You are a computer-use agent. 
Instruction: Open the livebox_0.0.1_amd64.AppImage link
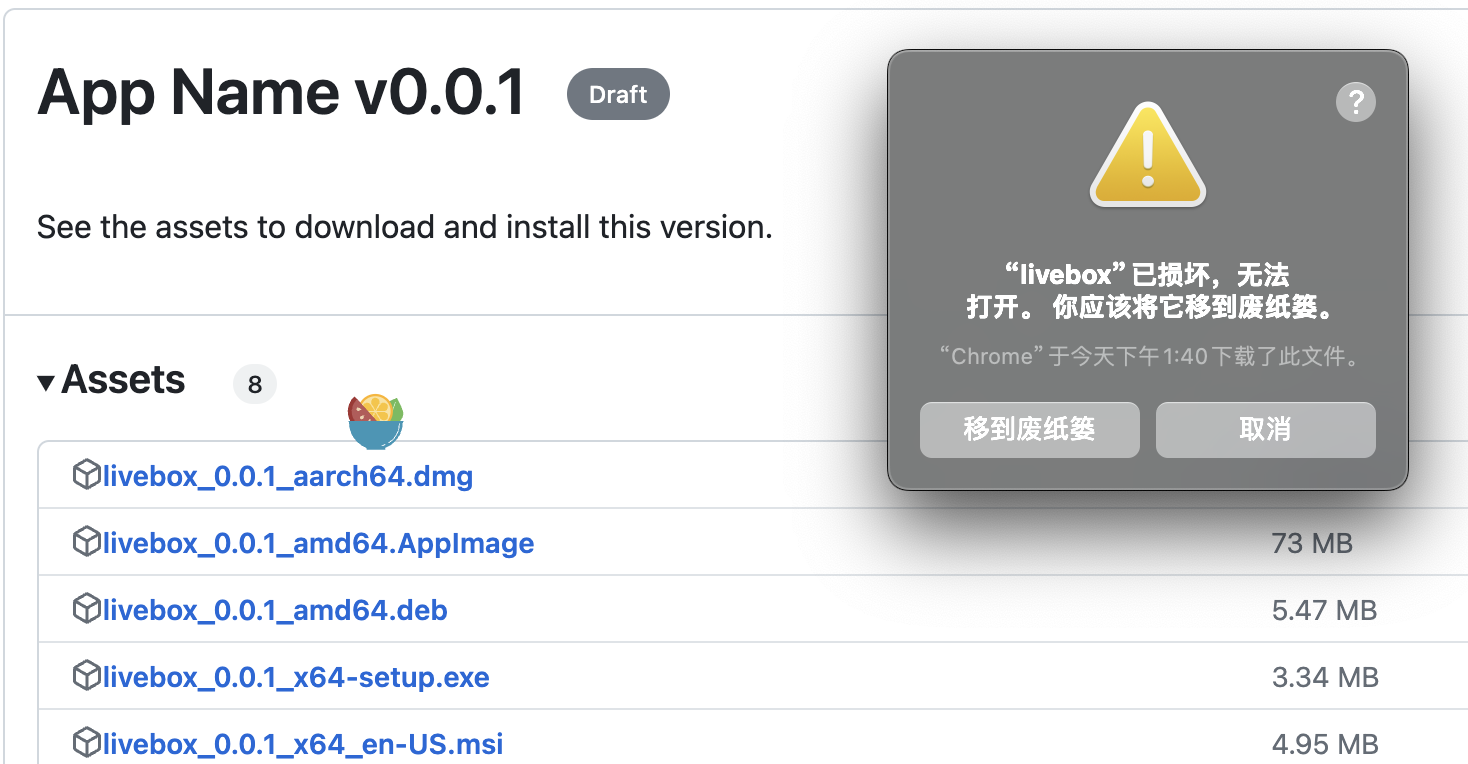coord(317,541)
